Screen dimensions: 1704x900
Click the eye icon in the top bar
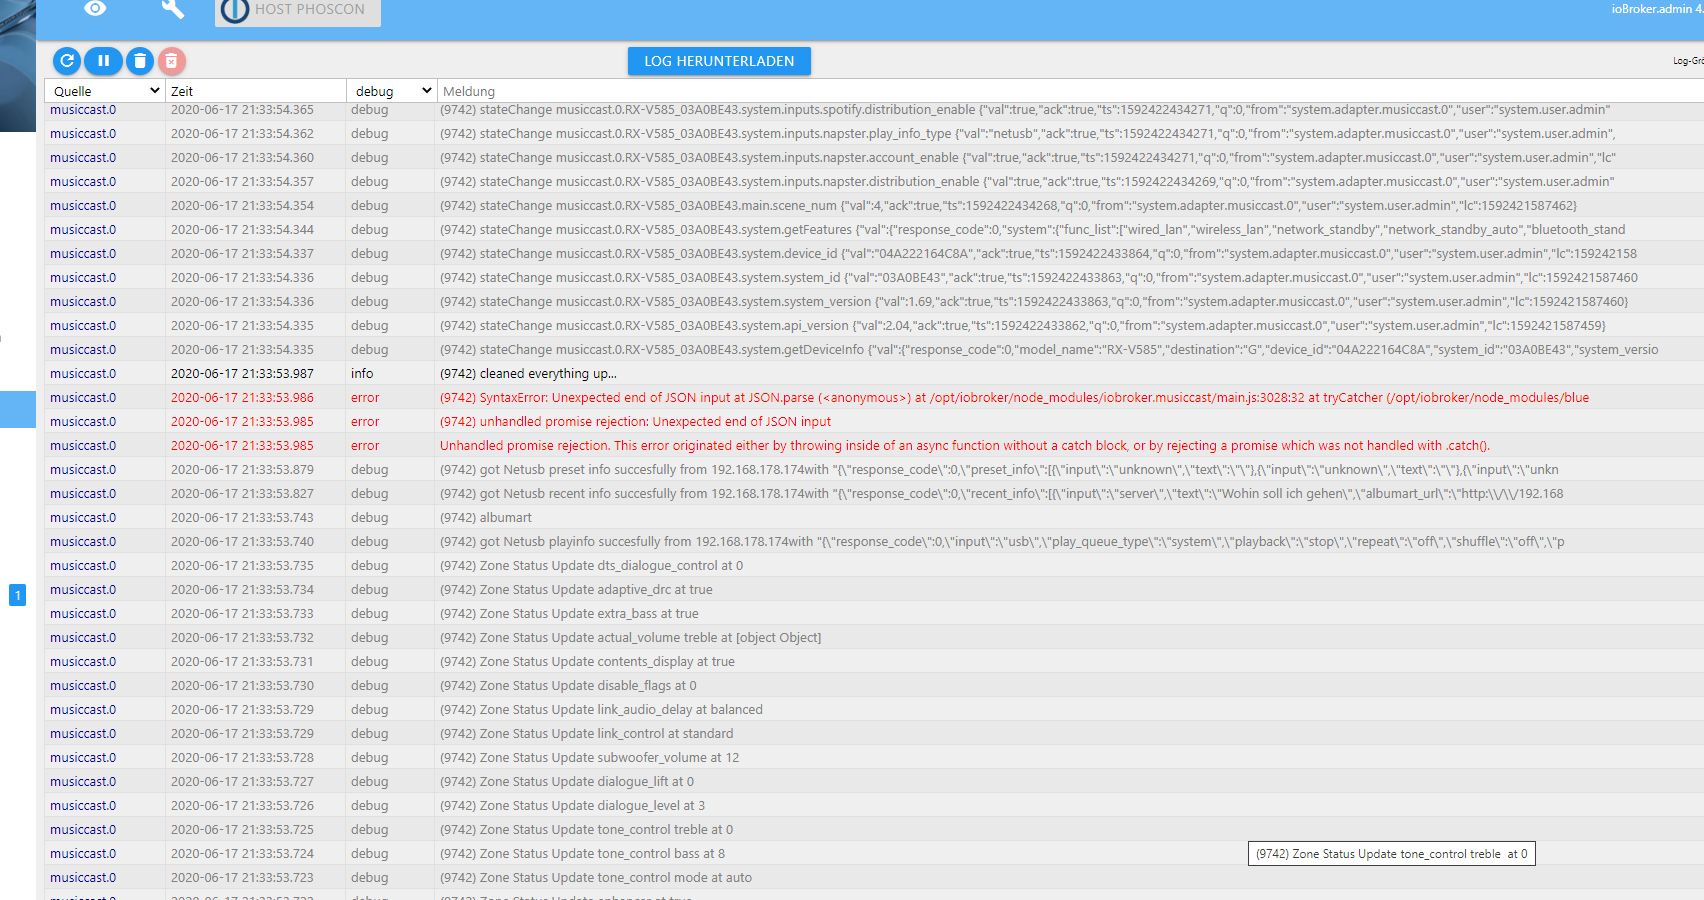[x=95, y=9]
